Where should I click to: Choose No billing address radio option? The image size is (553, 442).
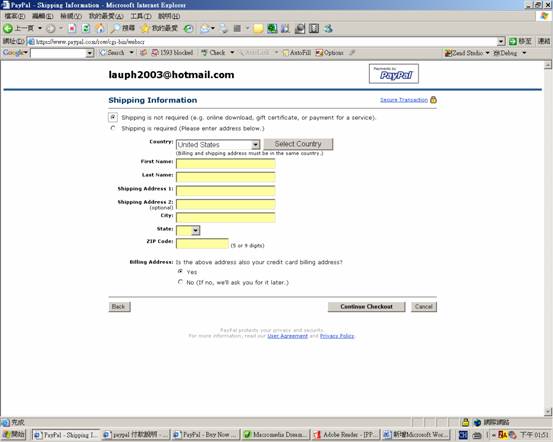[x=181, y=282]
